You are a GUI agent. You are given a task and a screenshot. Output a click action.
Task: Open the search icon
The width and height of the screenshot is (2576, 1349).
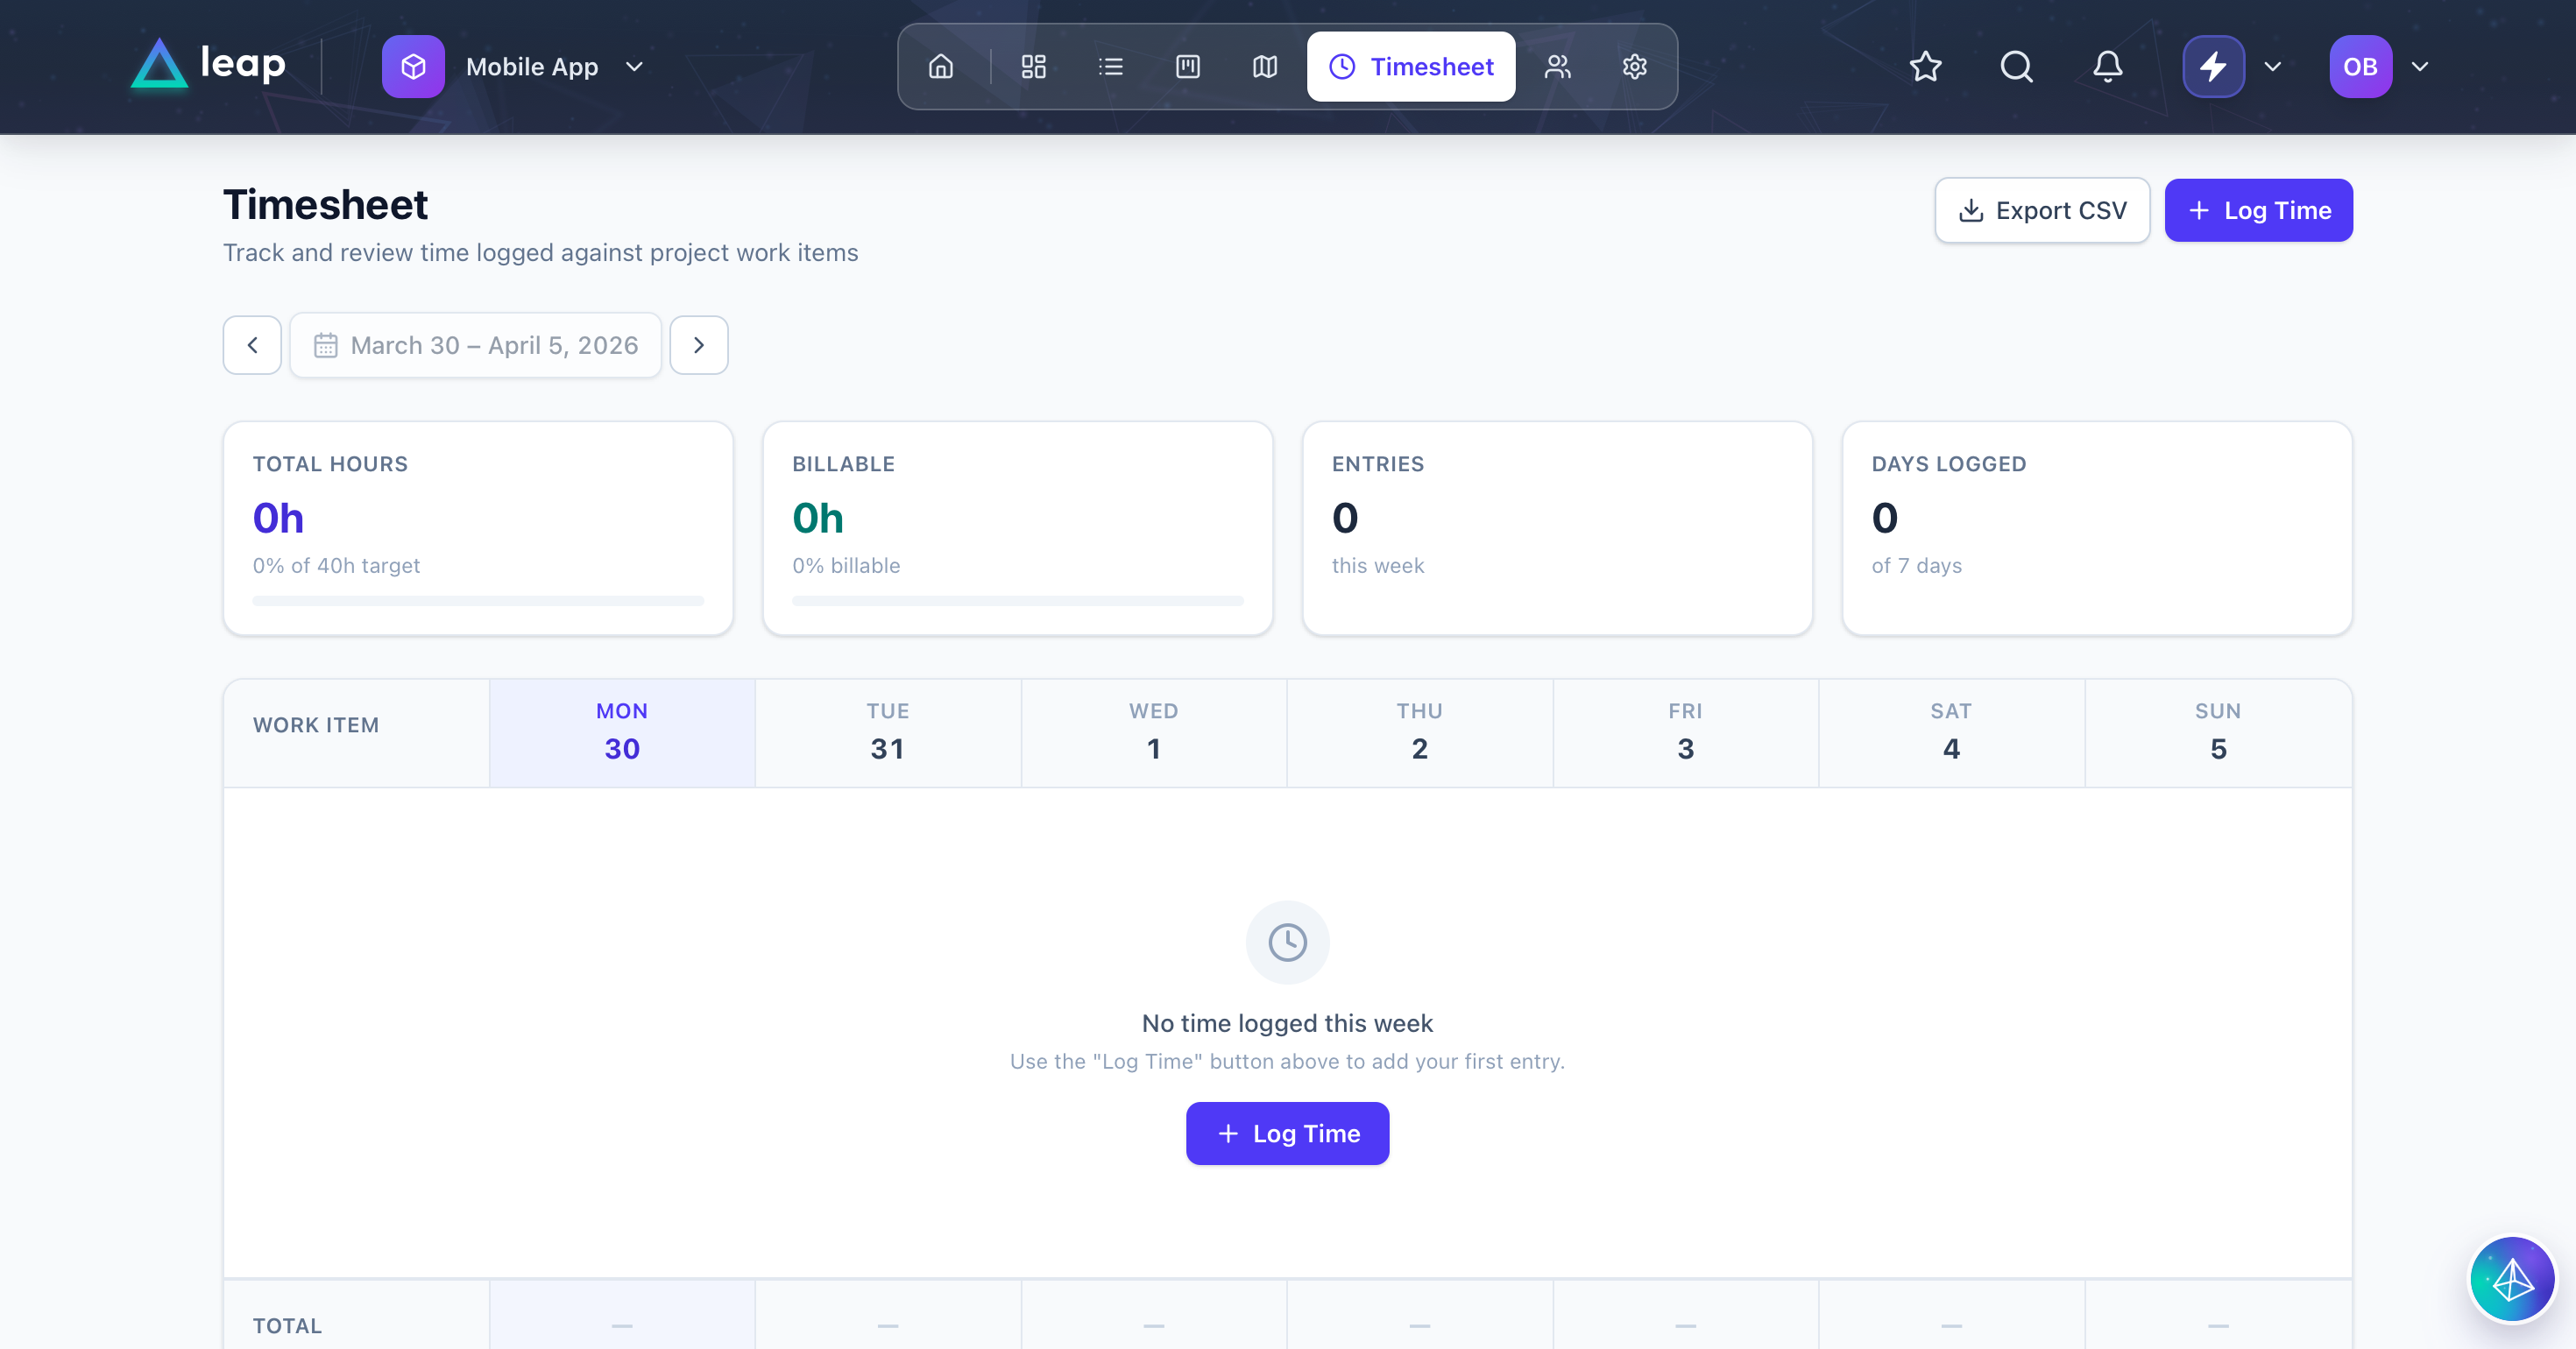point(2016,66)
